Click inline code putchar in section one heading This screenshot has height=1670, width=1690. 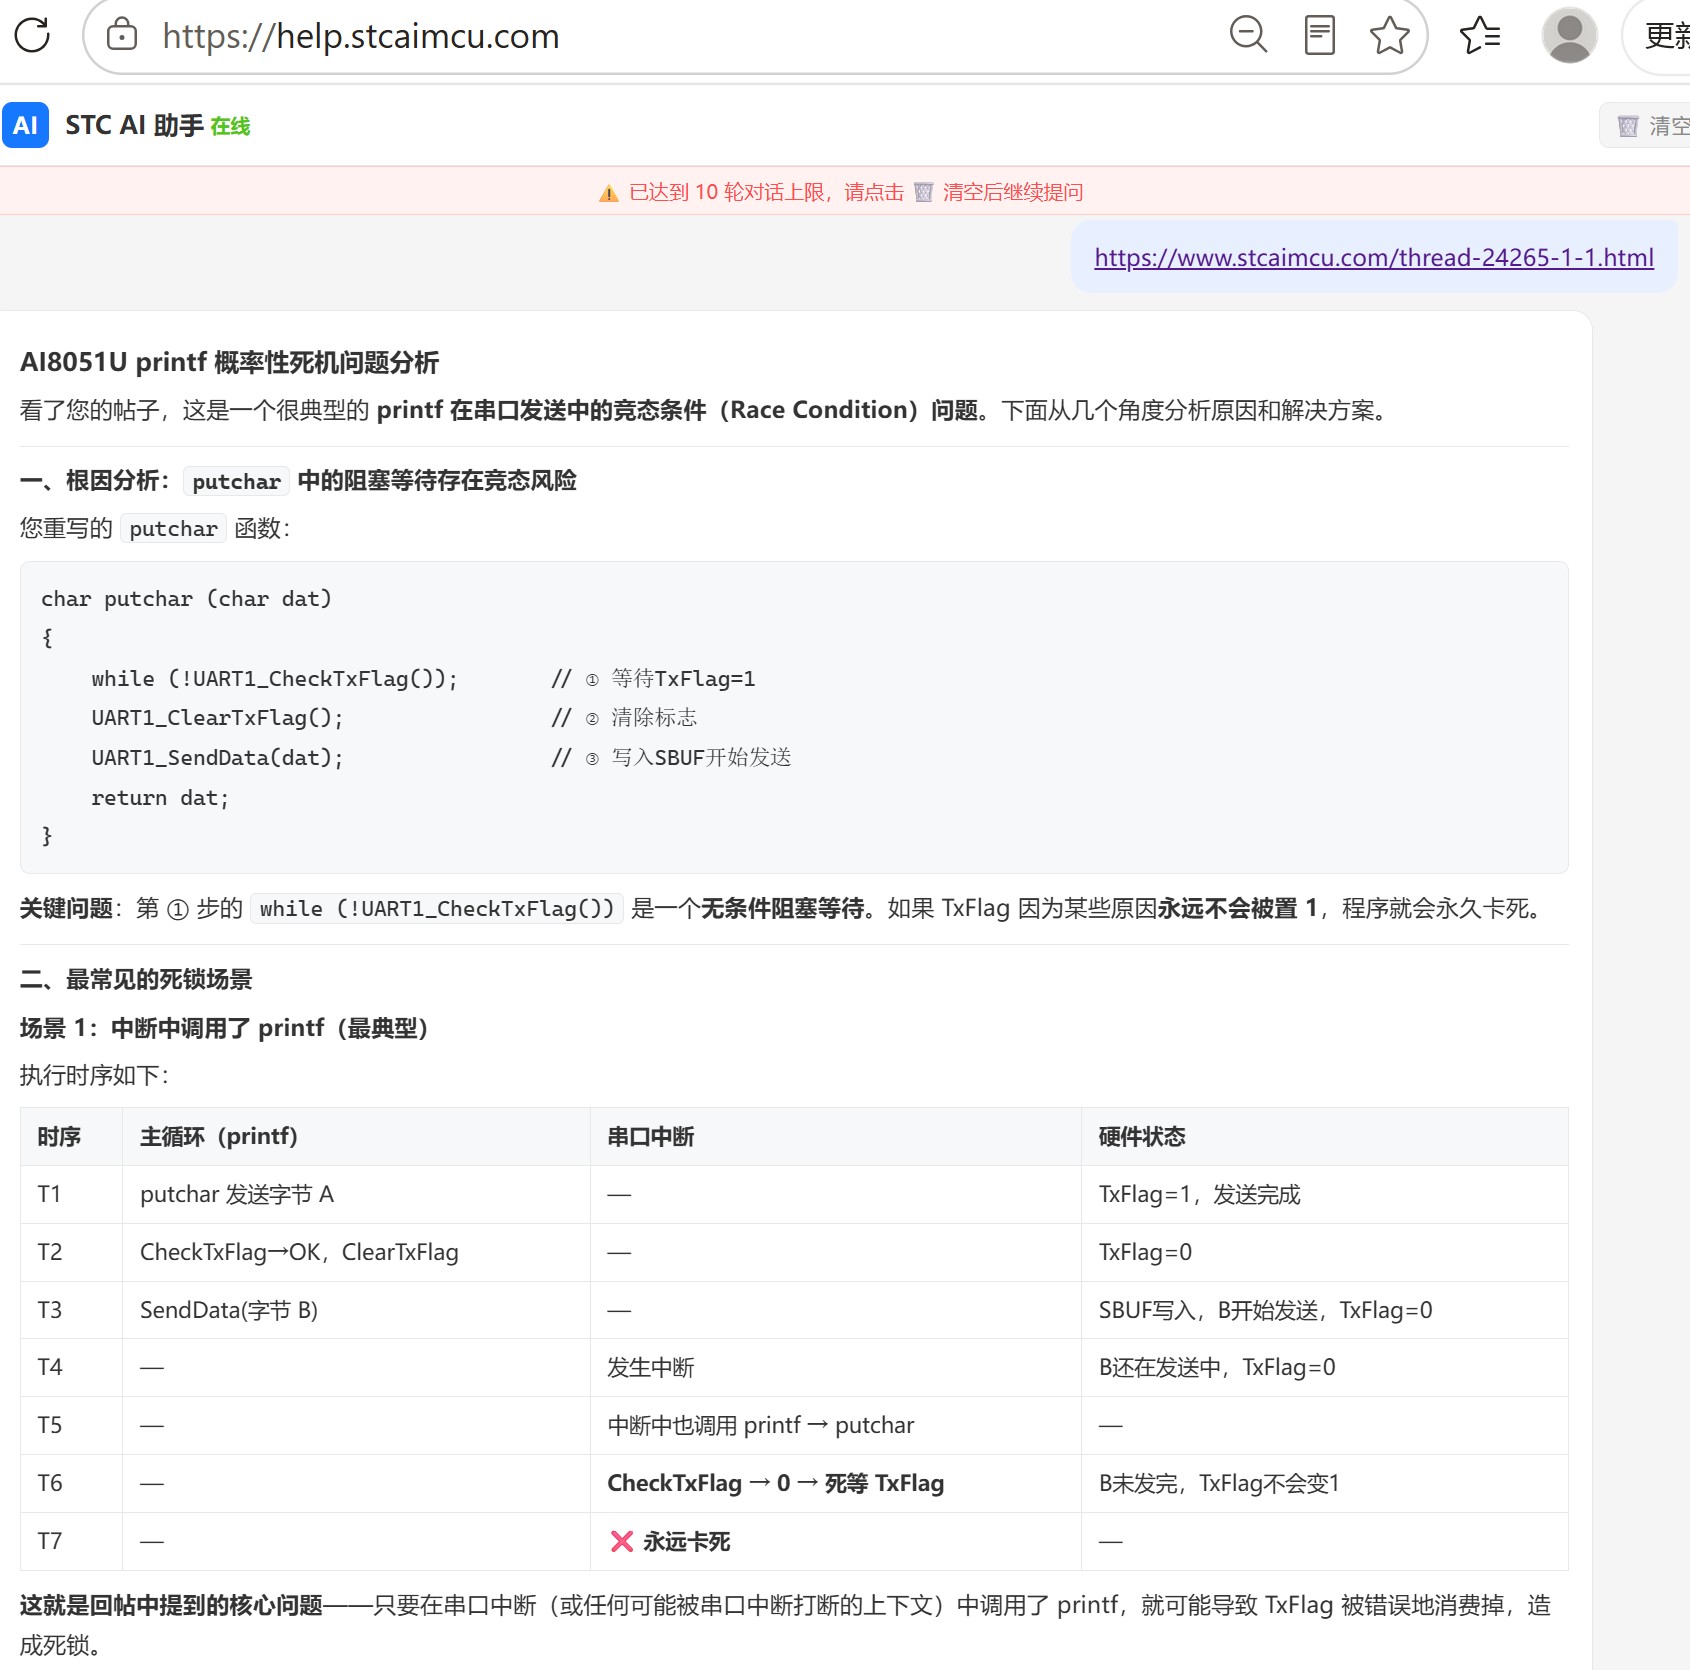click(x=236, y=481)
